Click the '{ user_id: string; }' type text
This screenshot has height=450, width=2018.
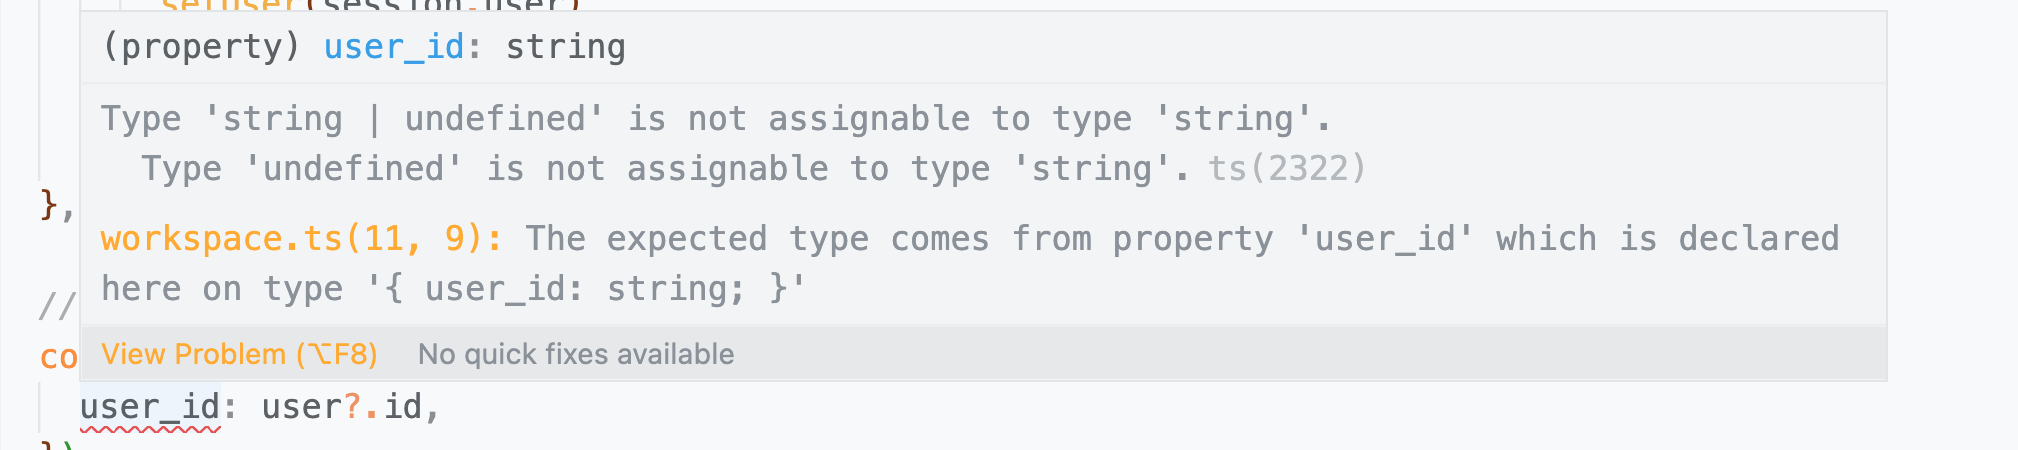click(x=585, y=289)
